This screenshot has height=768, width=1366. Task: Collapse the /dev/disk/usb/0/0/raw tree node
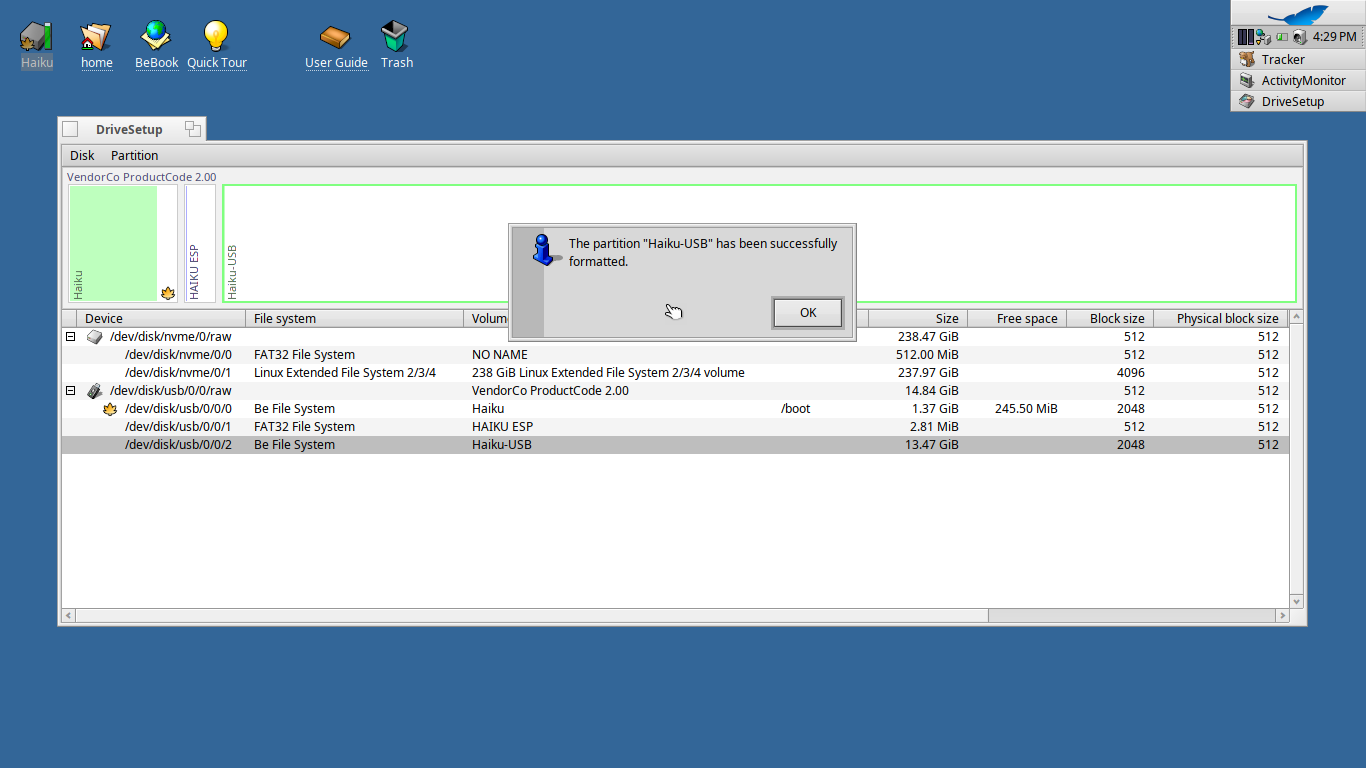(x=71, y=391)
